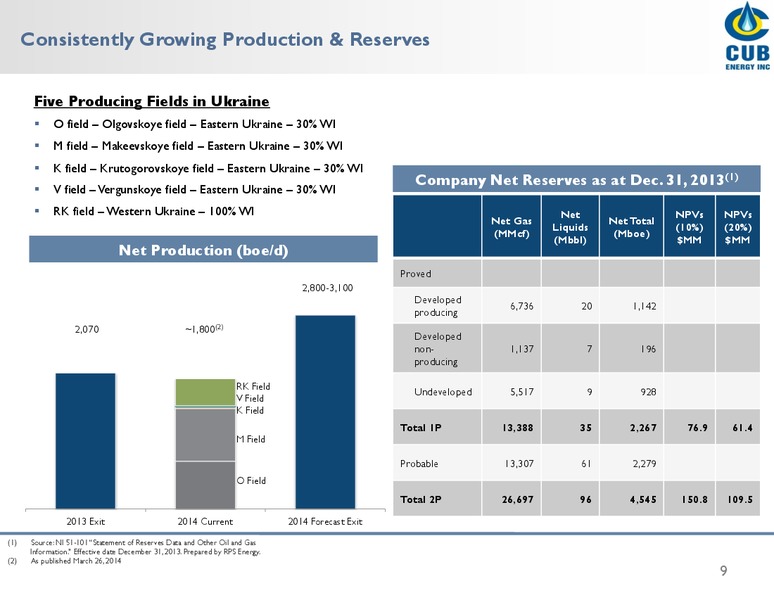Click the 'V Field' series label
The height and width of the screenshot is (600, 774).
point(250,398)
